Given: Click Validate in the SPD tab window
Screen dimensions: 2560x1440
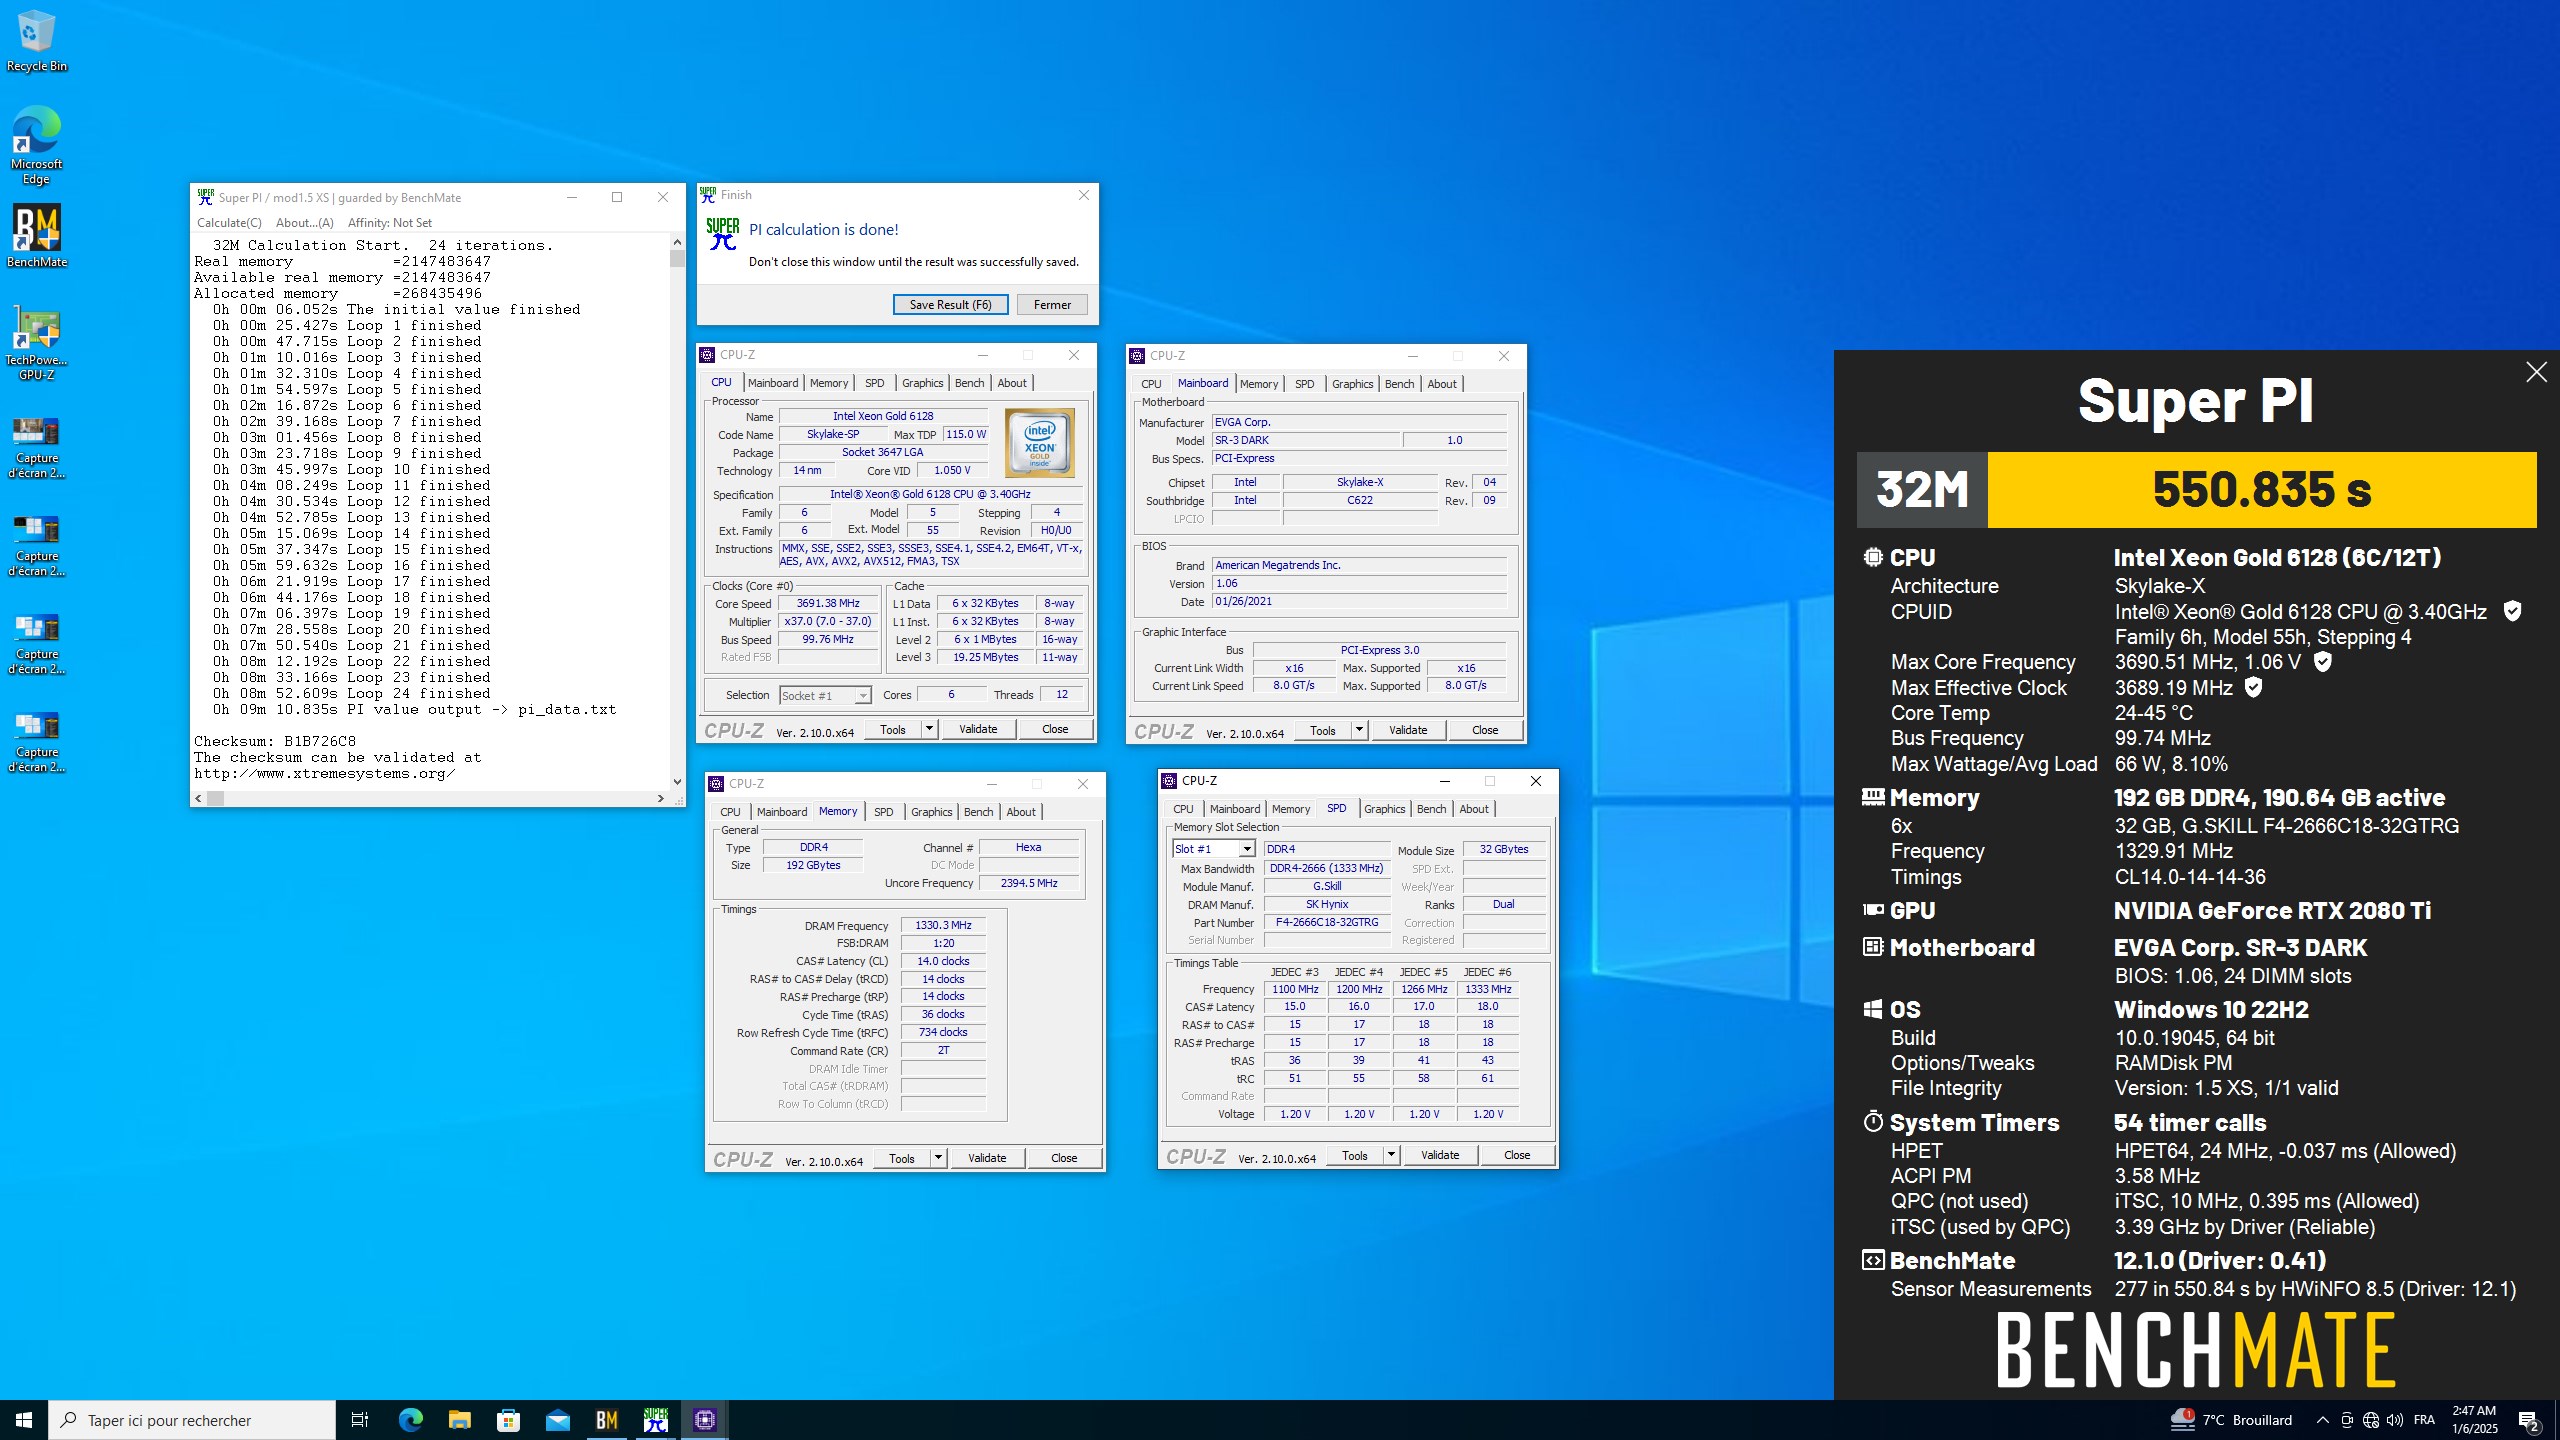Looking at the screenshot, I should click(1440, 1155).
